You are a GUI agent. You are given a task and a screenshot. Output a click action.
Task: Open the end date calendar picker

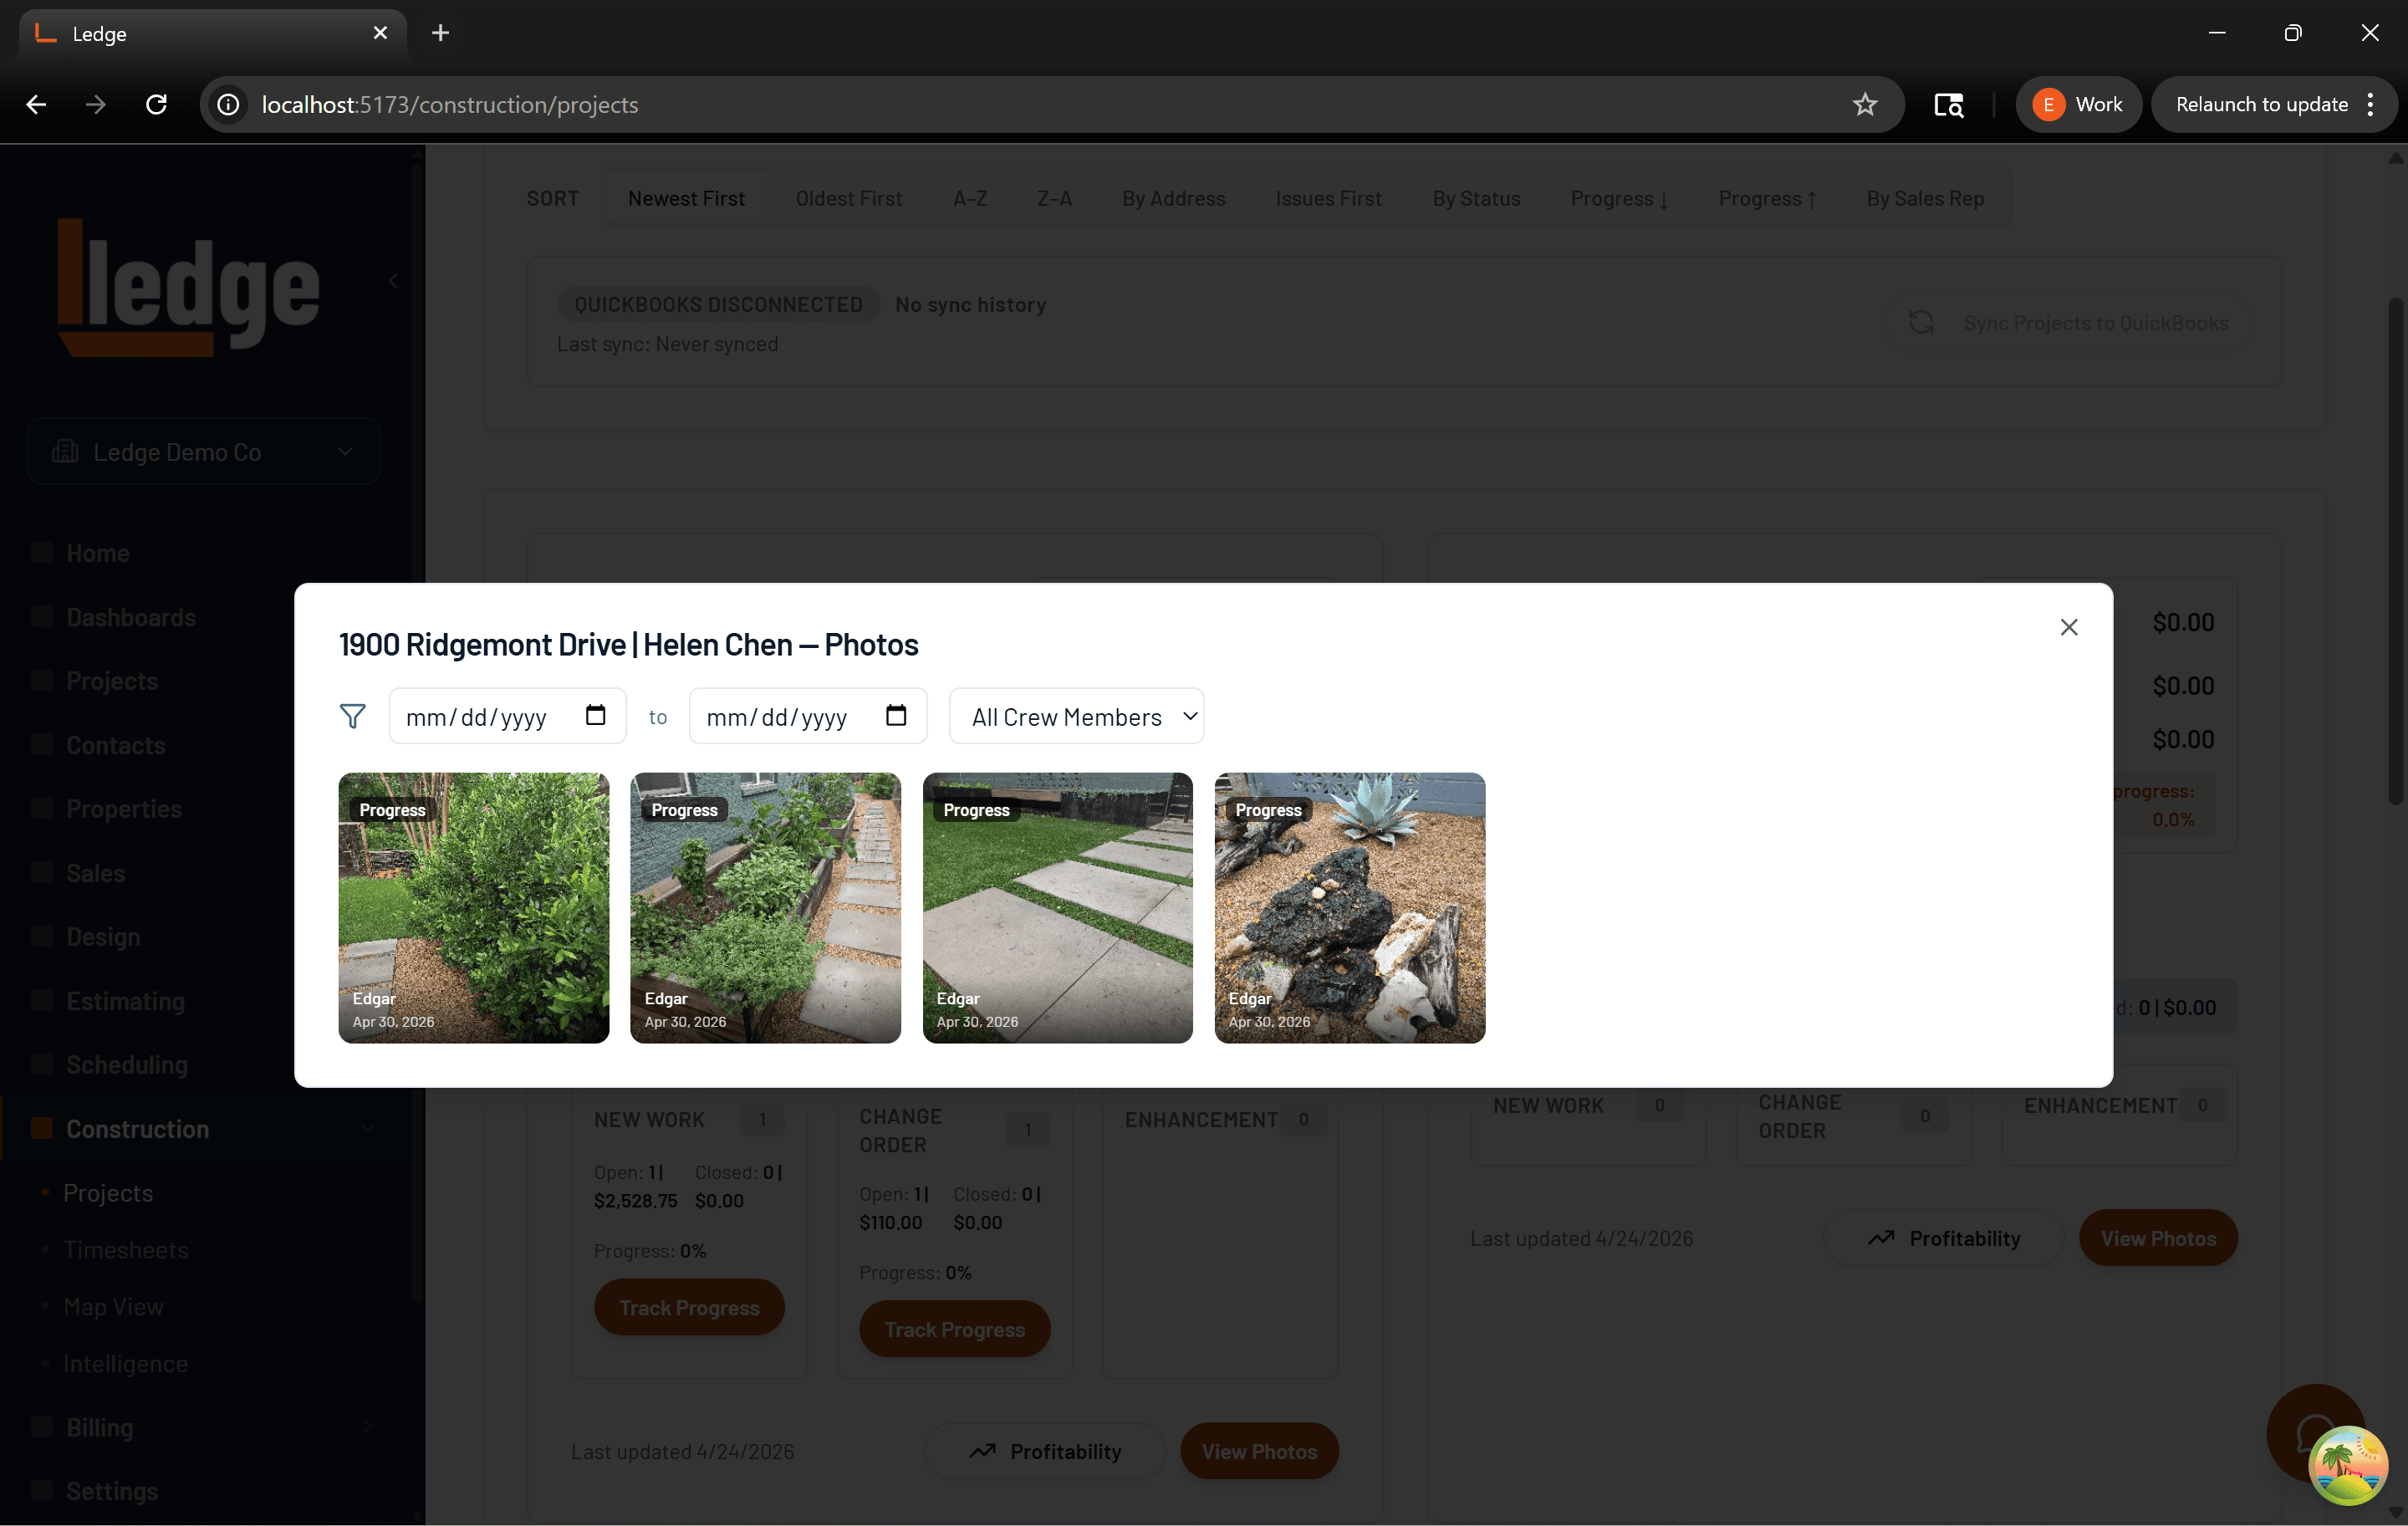coord(896,715)
